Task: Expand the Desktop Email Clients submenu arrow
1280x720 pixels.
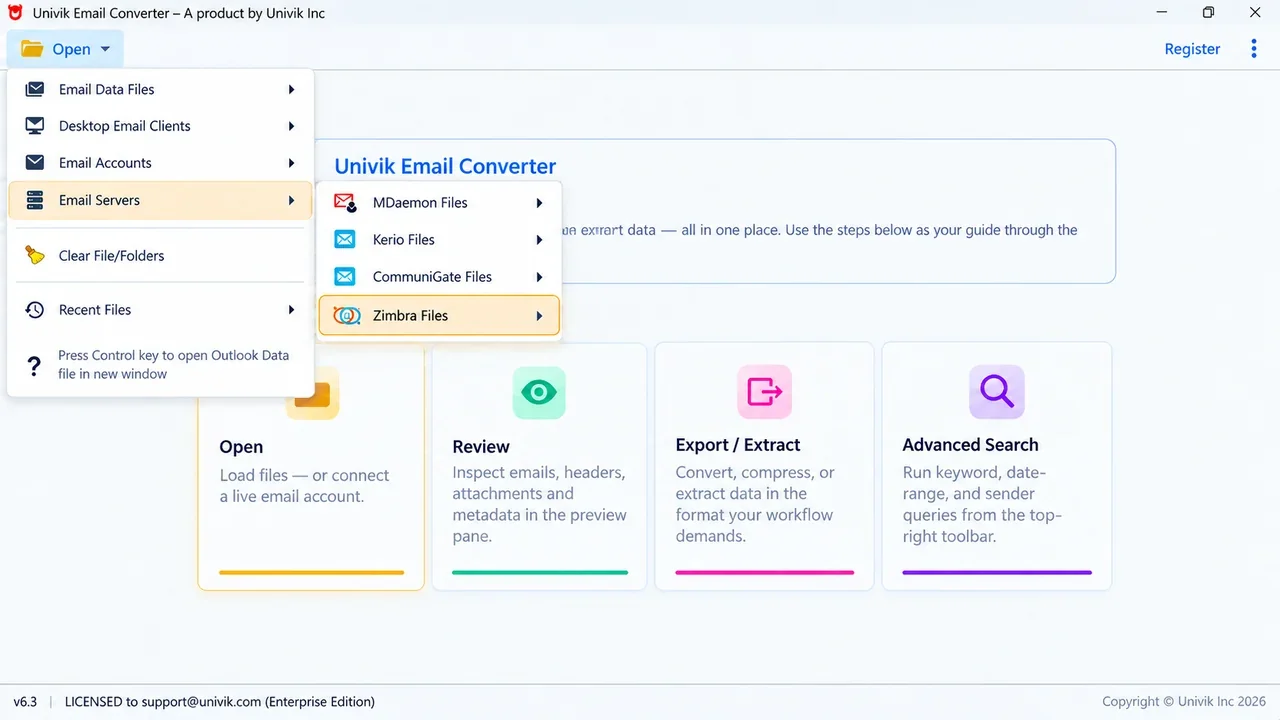Action: (x=291, y=126)
